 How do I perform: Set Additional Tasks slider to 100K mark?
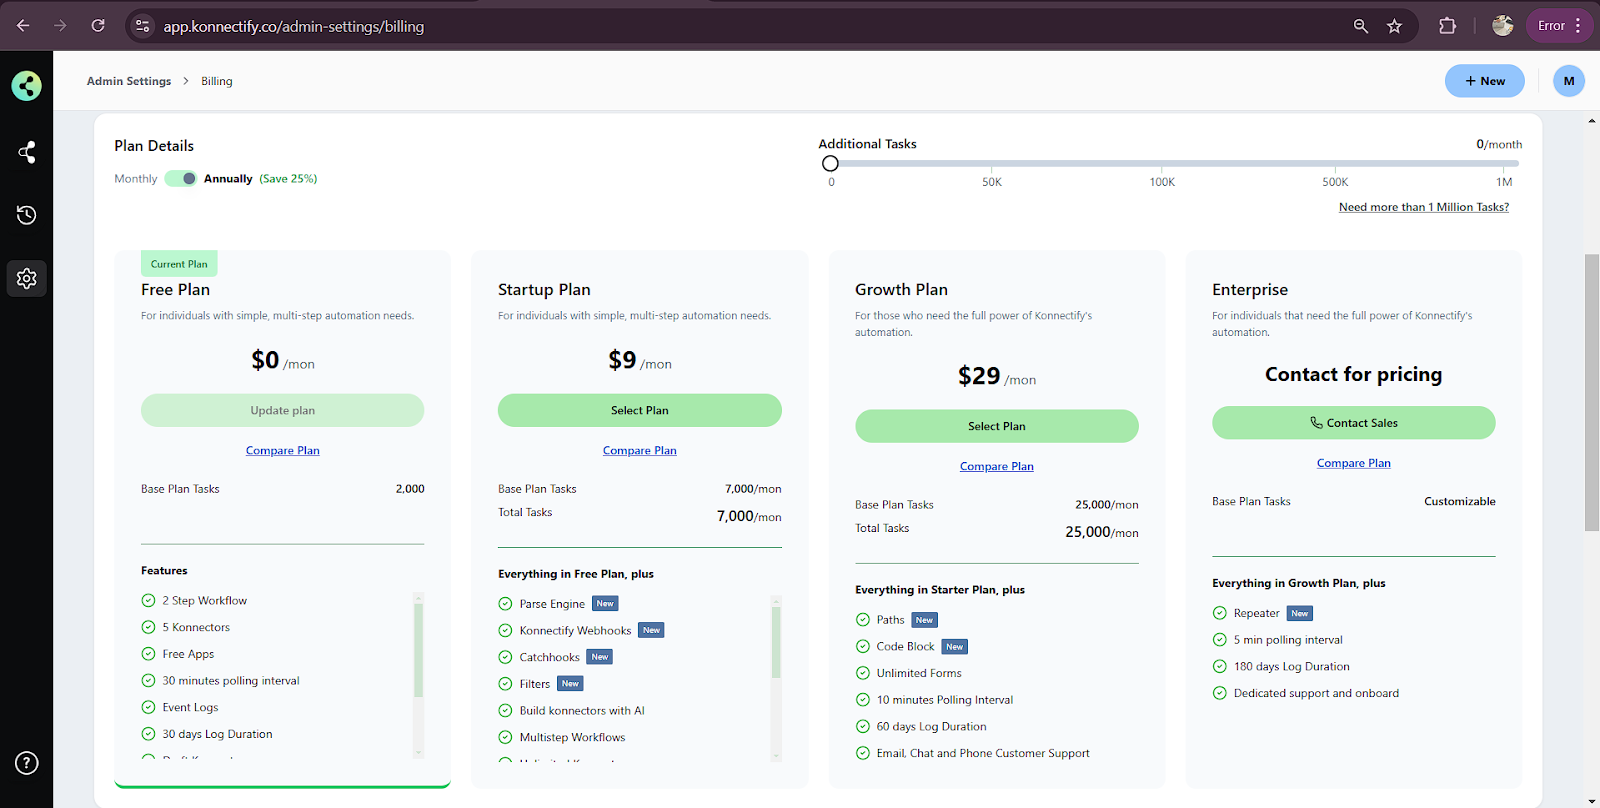pyautogui.click(x=1162, y=163)
